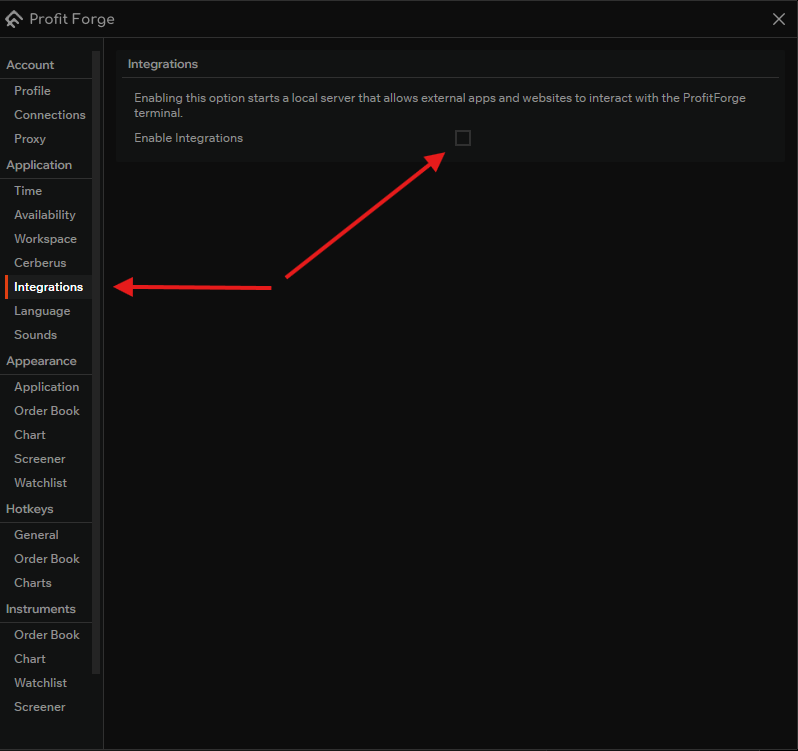Open Watchlist under Appearance
The width and height of the screenshot is (798, 751).
41,482
